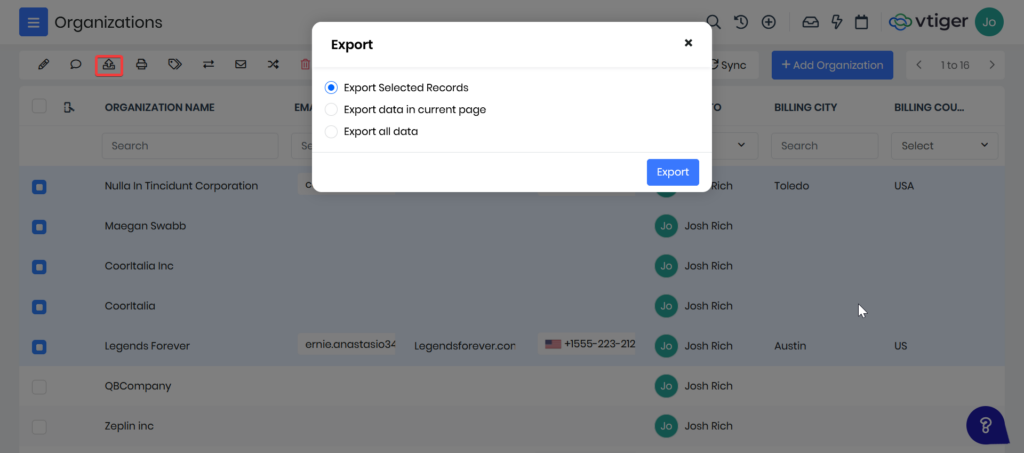Open the Zeplin inc organization
This screenshot has height=453, width=1024.
[129, 426]
